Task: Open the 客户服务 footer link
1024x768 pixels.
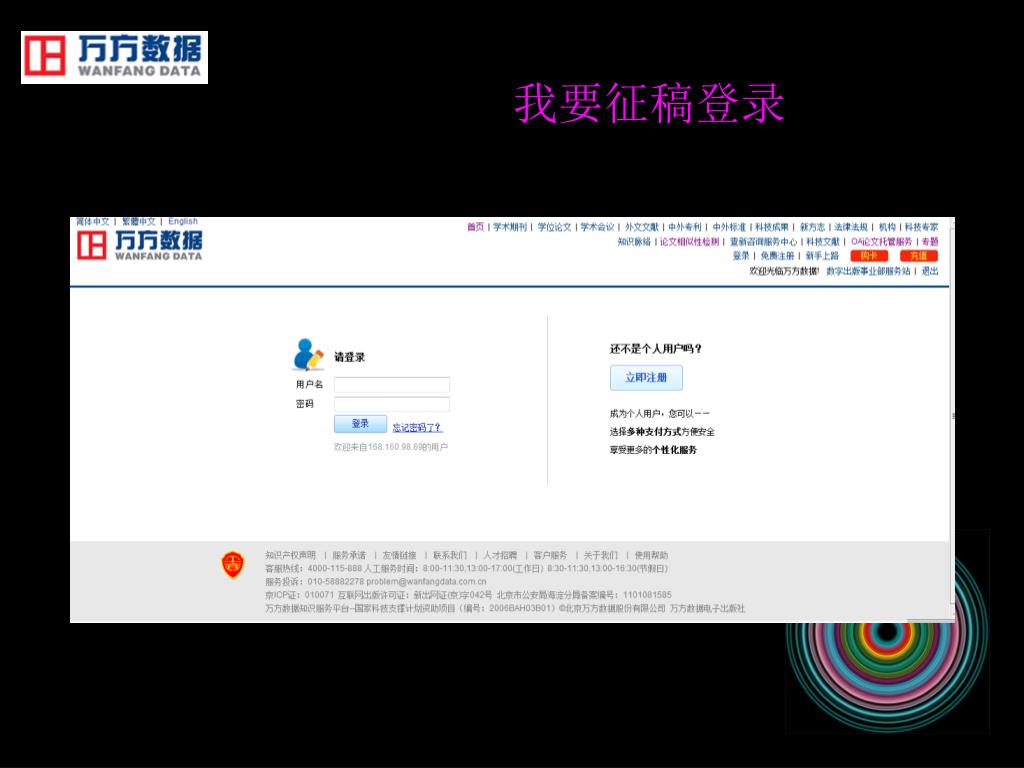Action: [551, 555]
